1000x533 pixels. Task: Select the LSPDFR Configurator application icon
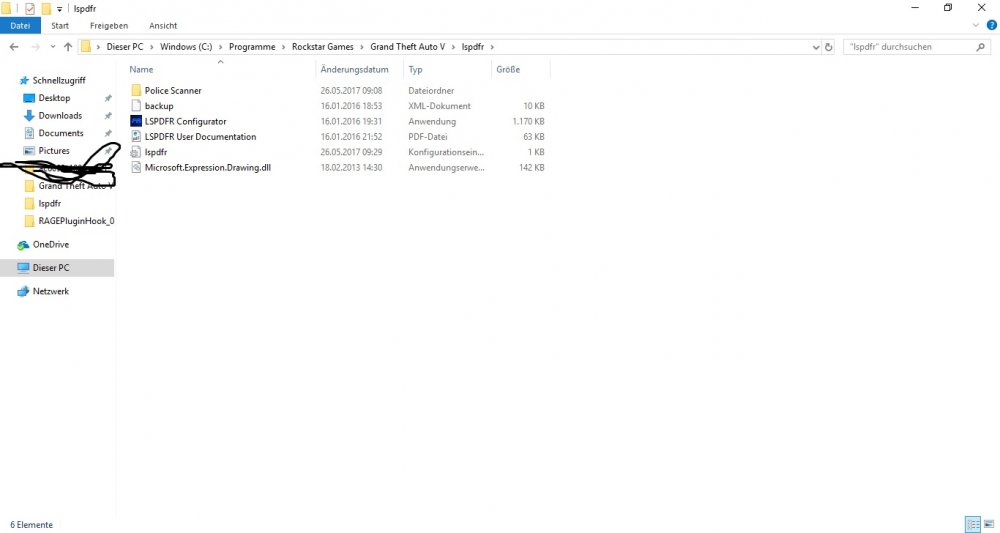(136, 121)
